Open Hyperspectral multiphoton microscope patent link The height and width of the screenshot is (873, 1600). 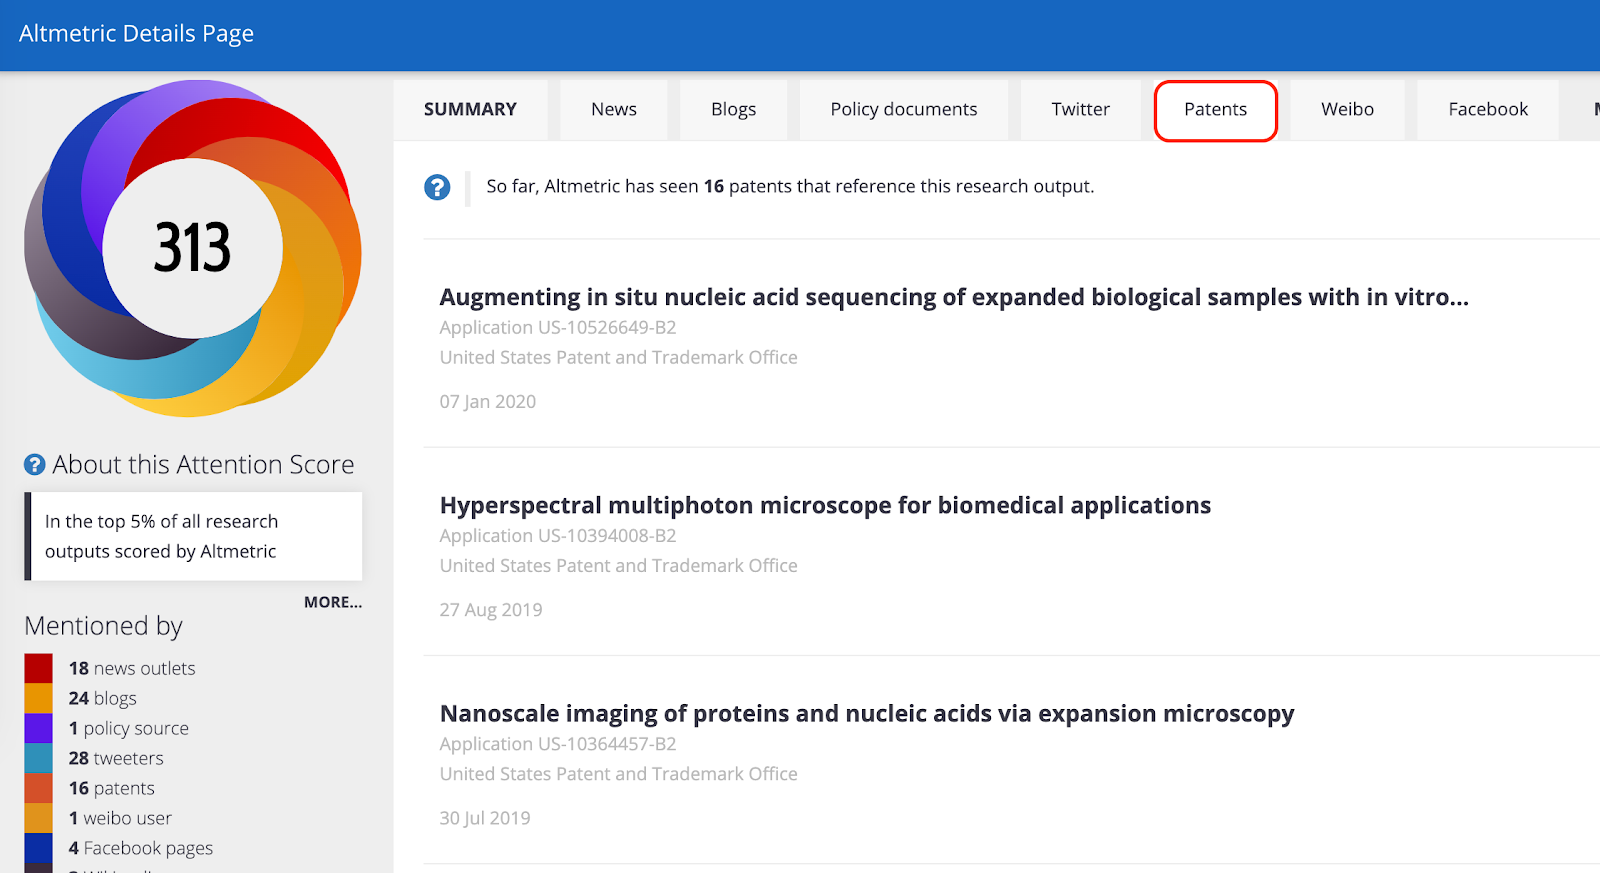coord(825,505)
